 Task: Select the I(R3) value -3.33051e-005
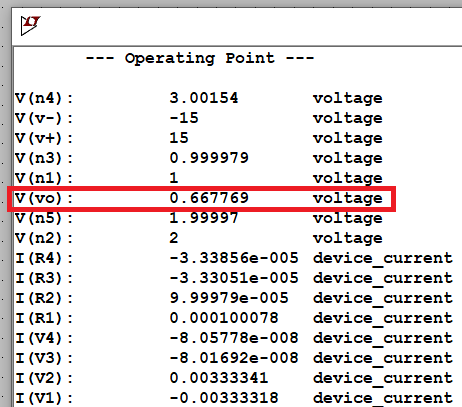click(x=234, y=278)
